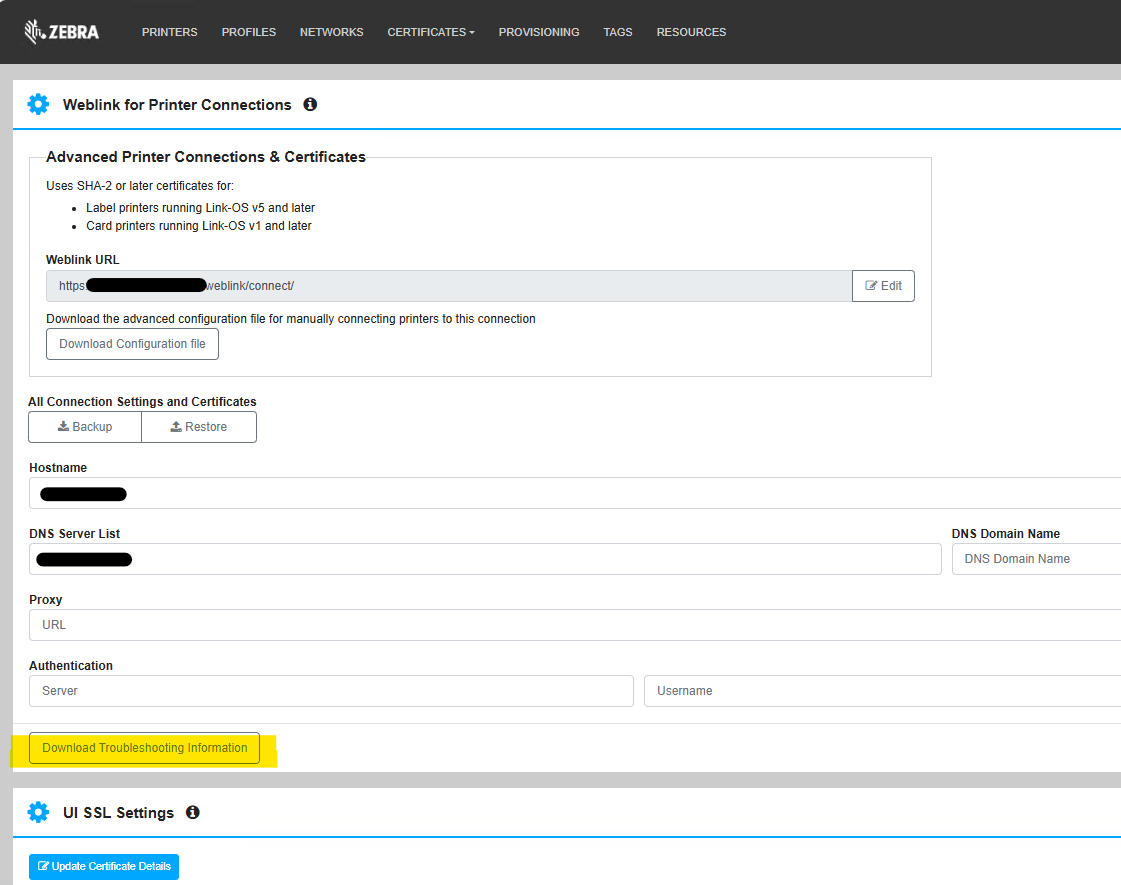
Task: Open info icon beside Weblink for Printer Connections
Action: (x=310, y=104)
